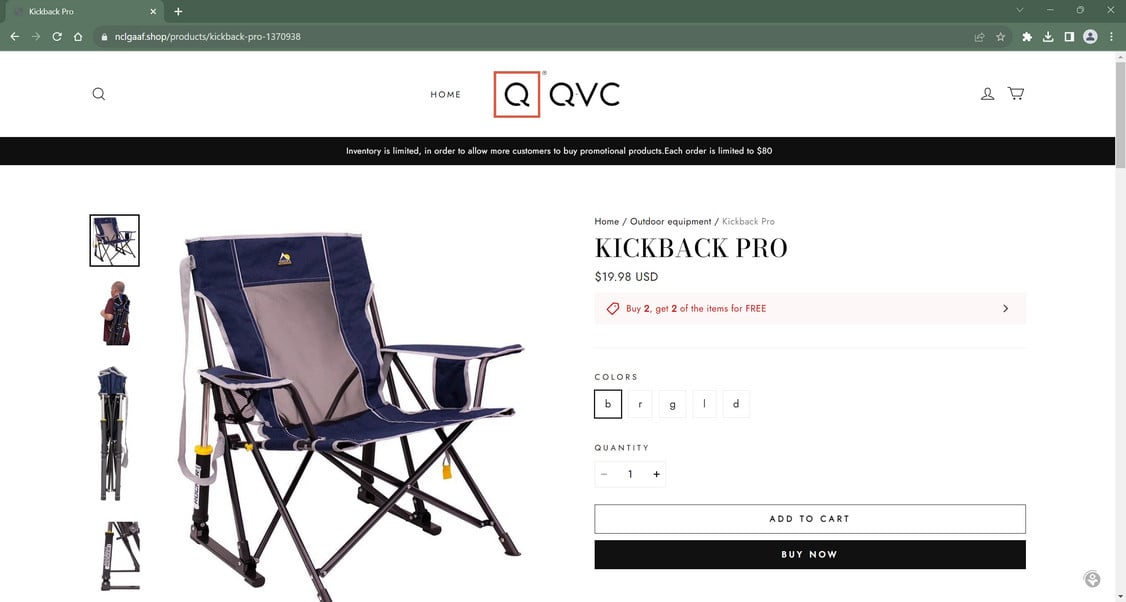This screenshot has height=602, width=1126.
Task: Open the HOME navigation menu item
Action: tap(446, 94)
